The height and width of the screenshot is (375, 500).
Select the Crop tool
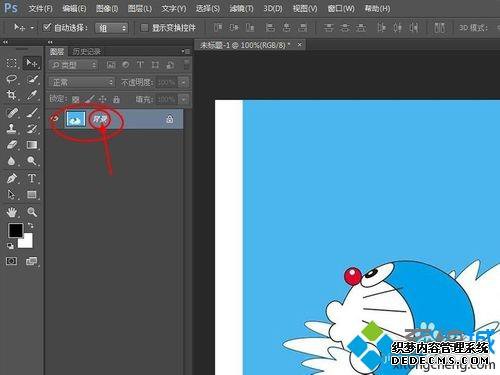12,95
